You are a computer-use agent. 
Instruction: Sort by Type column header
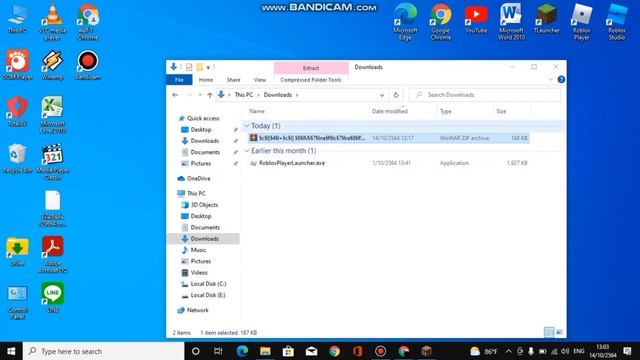[x=446, y=111]
